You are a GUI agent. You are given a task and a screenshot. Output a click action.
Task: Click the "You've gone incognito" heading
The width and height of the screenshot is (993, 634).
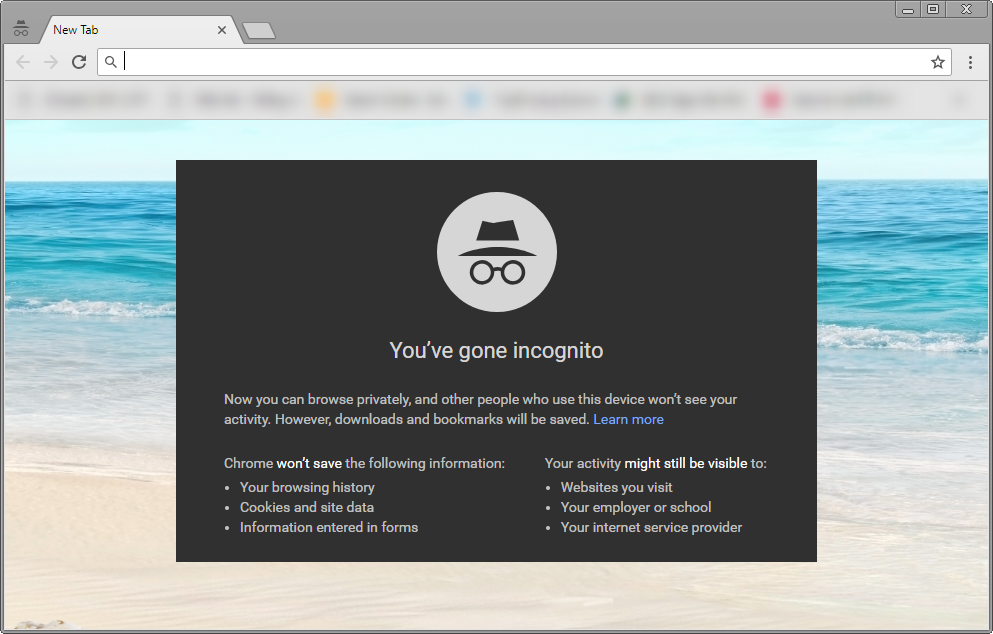496,350
